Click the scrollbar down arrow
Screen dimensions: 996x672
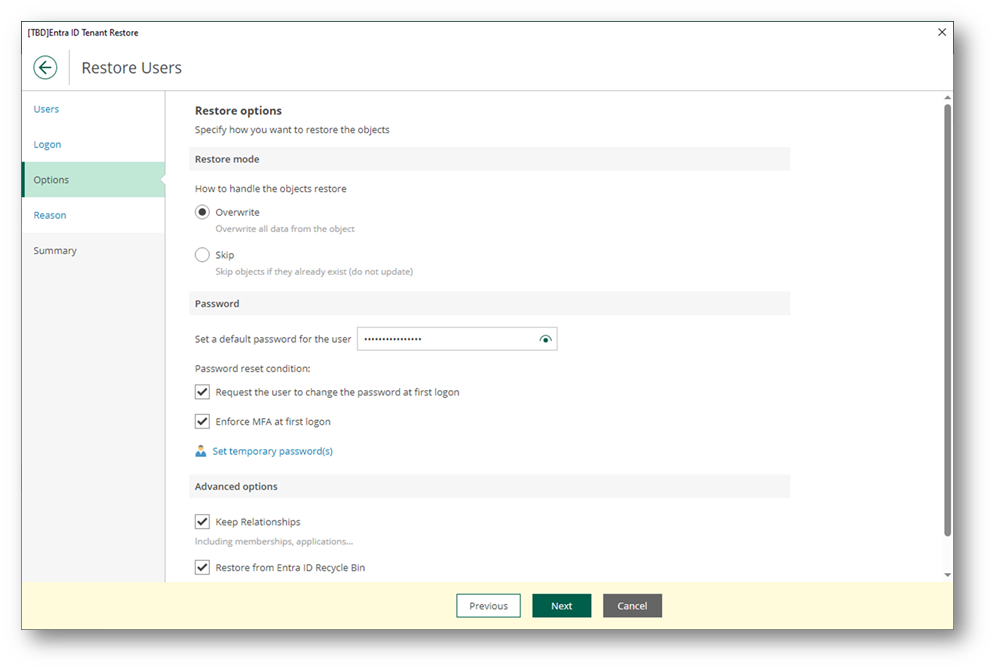pos(947,575)
